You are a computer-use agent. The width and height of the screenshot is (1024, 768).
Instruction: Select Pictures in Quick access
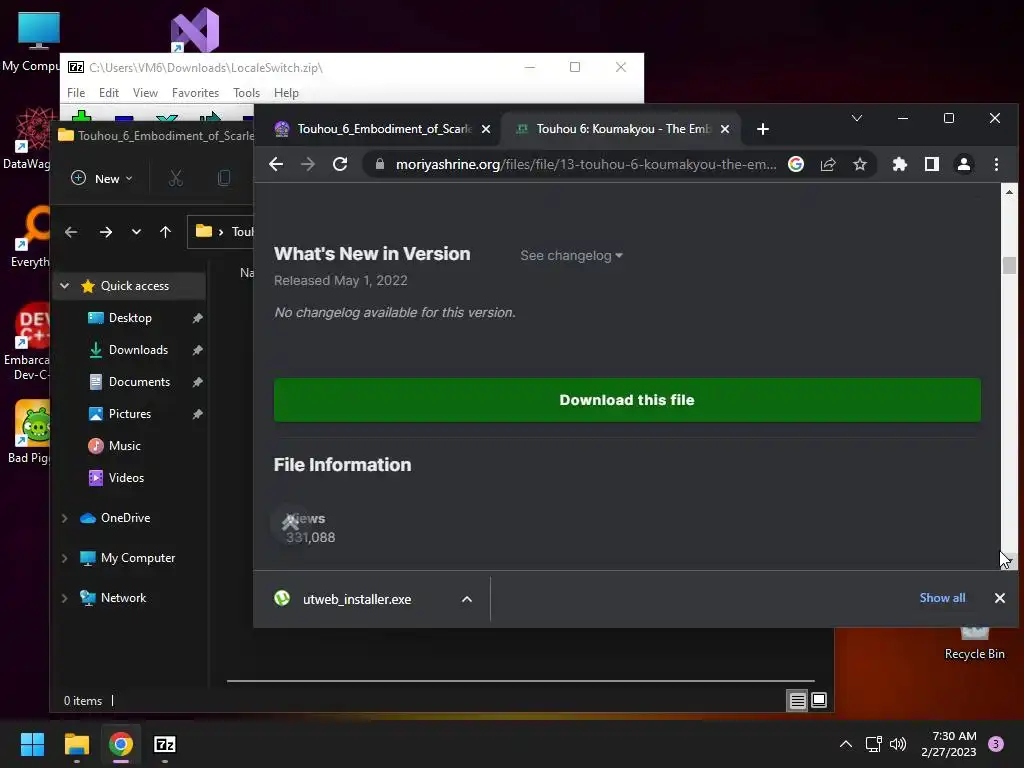point(130,414)
